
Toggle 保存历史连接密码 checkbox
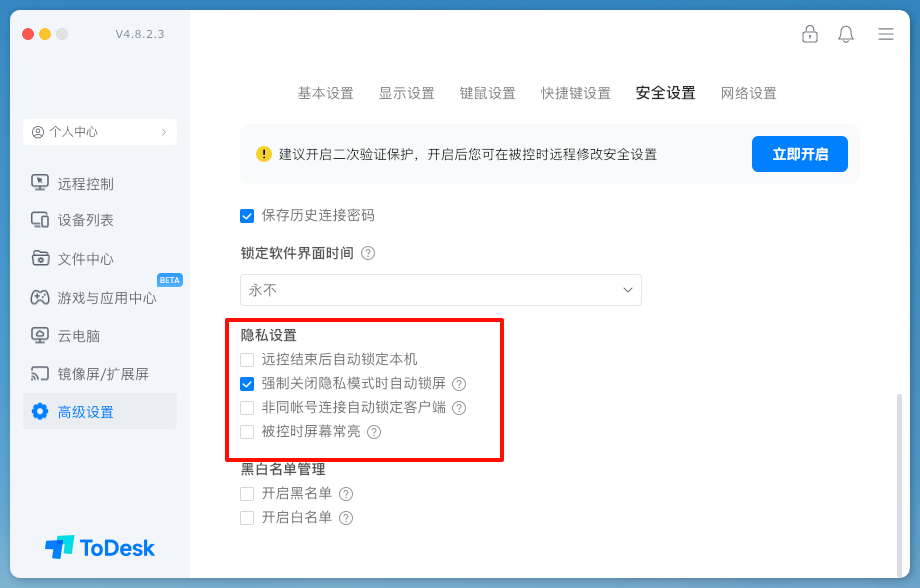pyautogui.click(x=247, y=215)
